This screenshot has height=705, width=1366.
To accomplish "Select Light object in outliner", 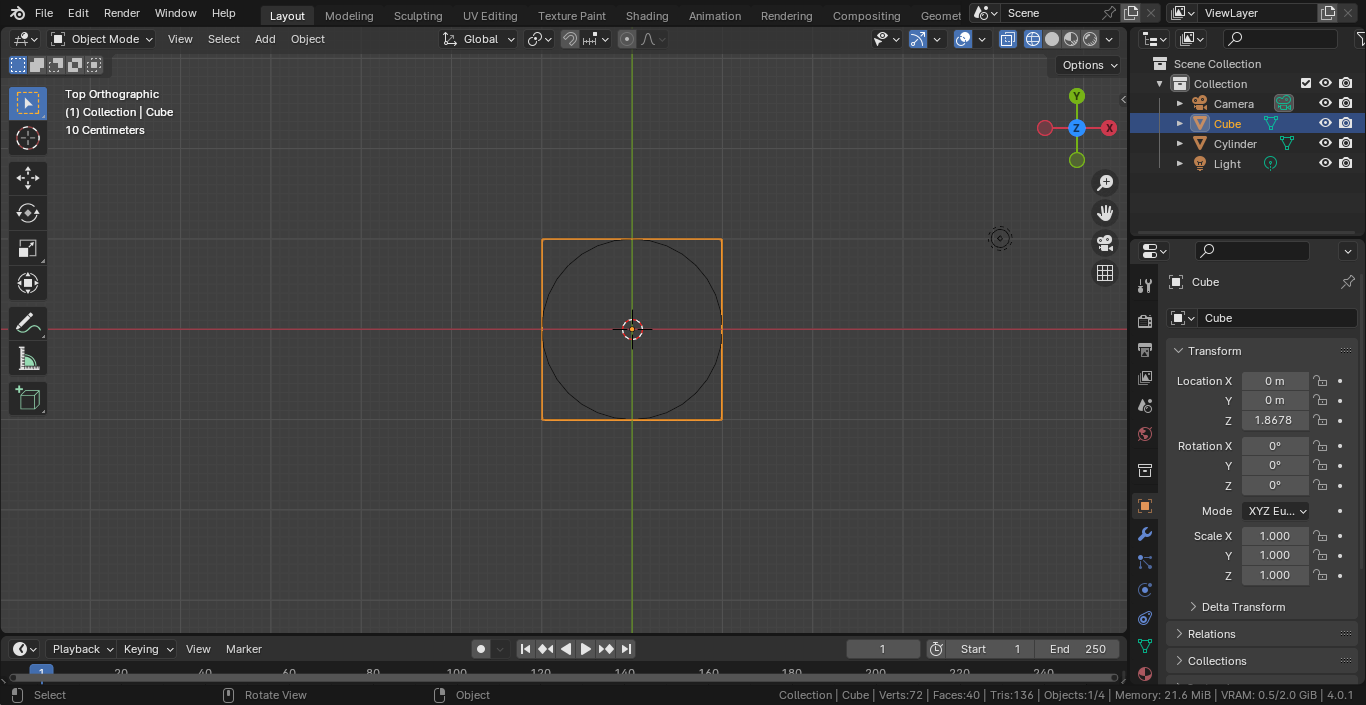I will [1227, 164].
